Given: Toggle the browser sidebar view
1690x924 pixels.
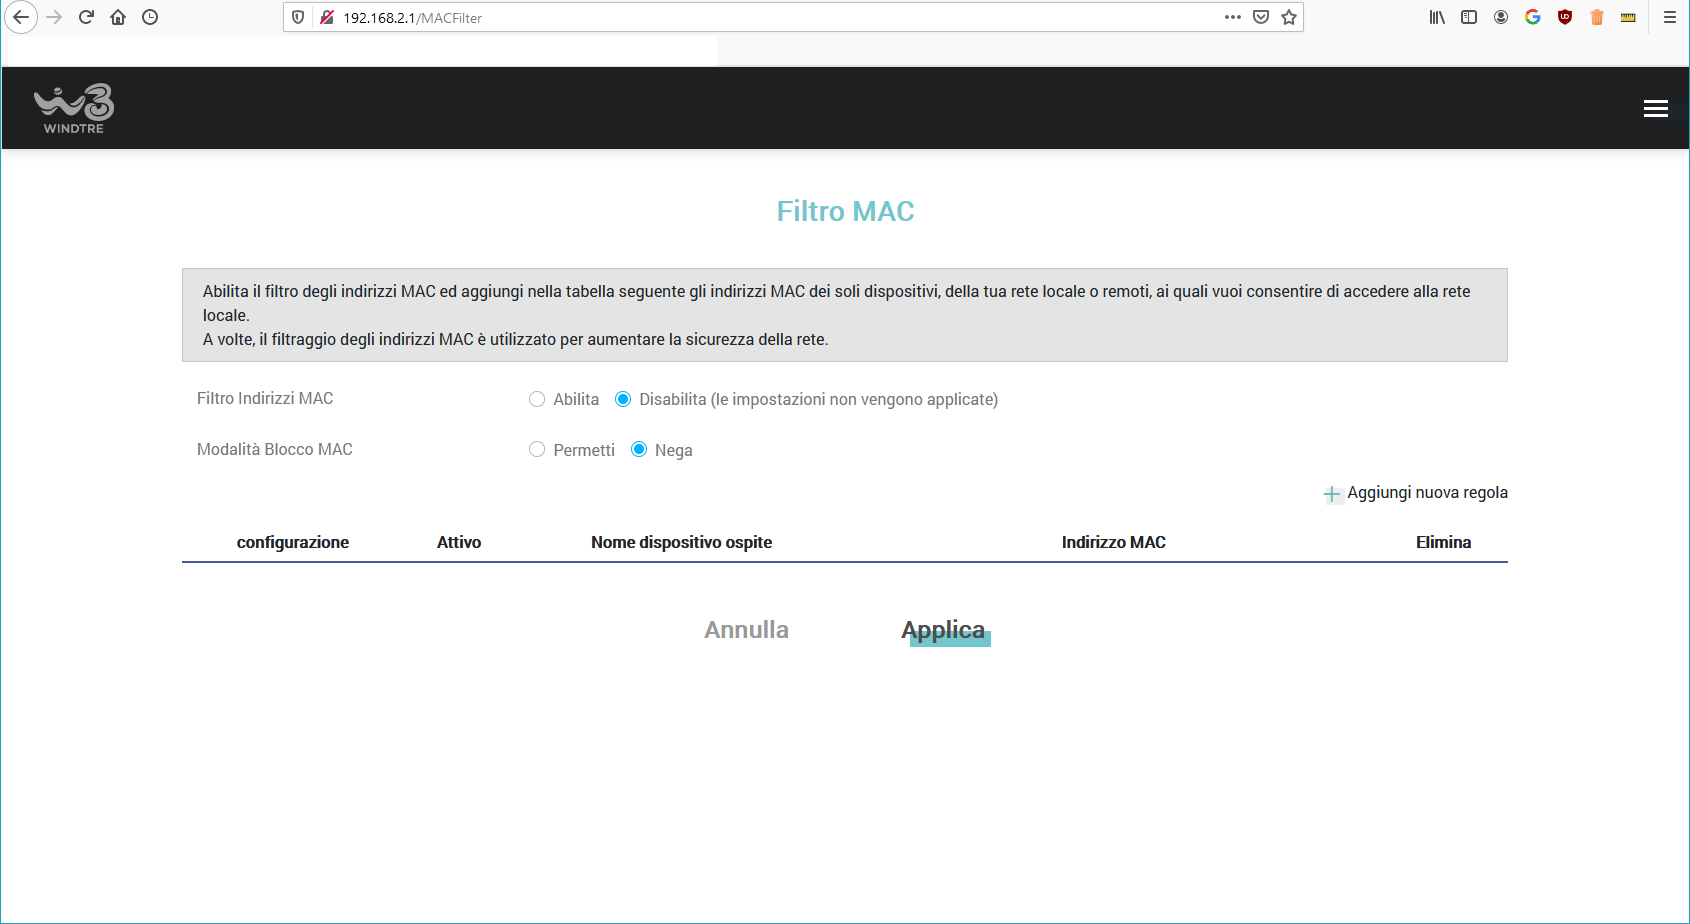Looking at the screenshot, I should tap(1469, 17).
